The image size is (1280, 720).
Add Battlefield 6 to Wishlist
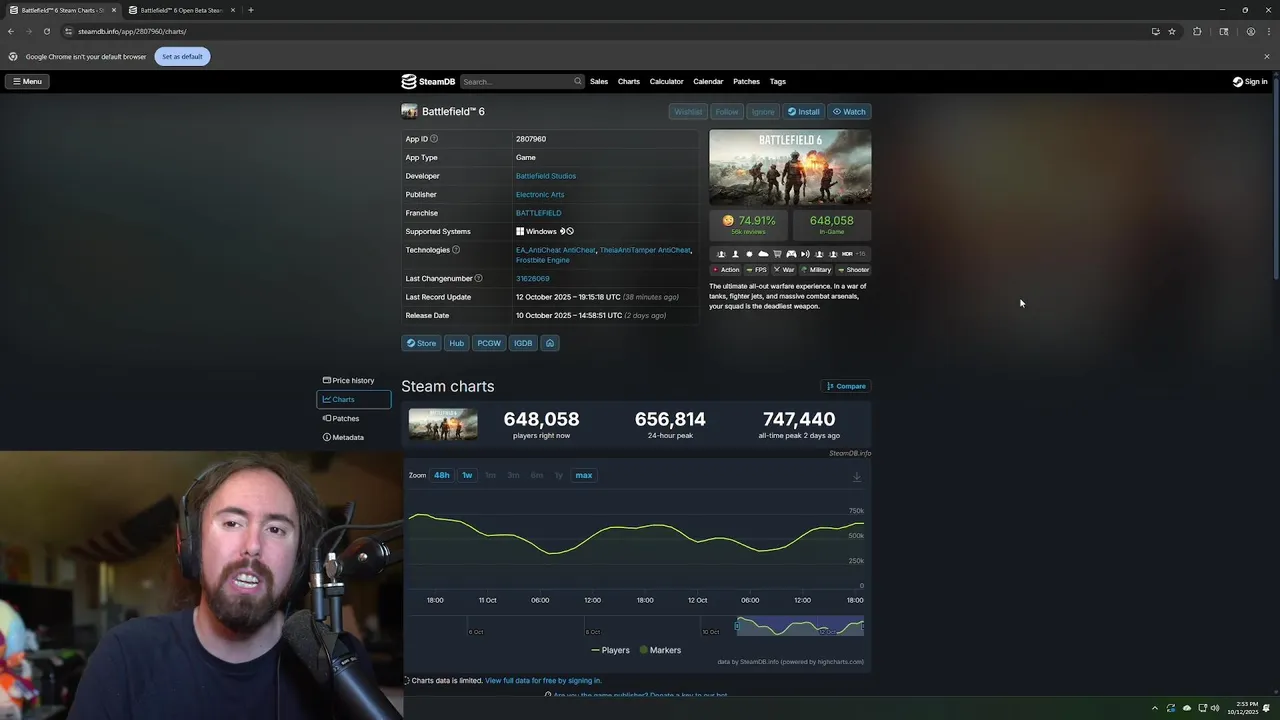(x=687, y=112)
